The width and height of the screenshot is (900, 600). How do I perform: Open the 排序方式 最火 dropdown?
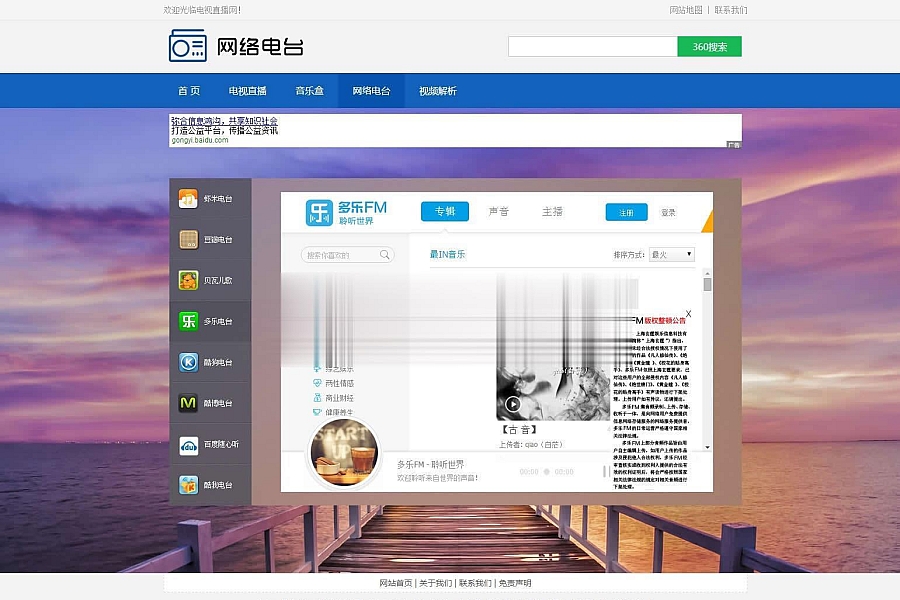tap(672, 254)
